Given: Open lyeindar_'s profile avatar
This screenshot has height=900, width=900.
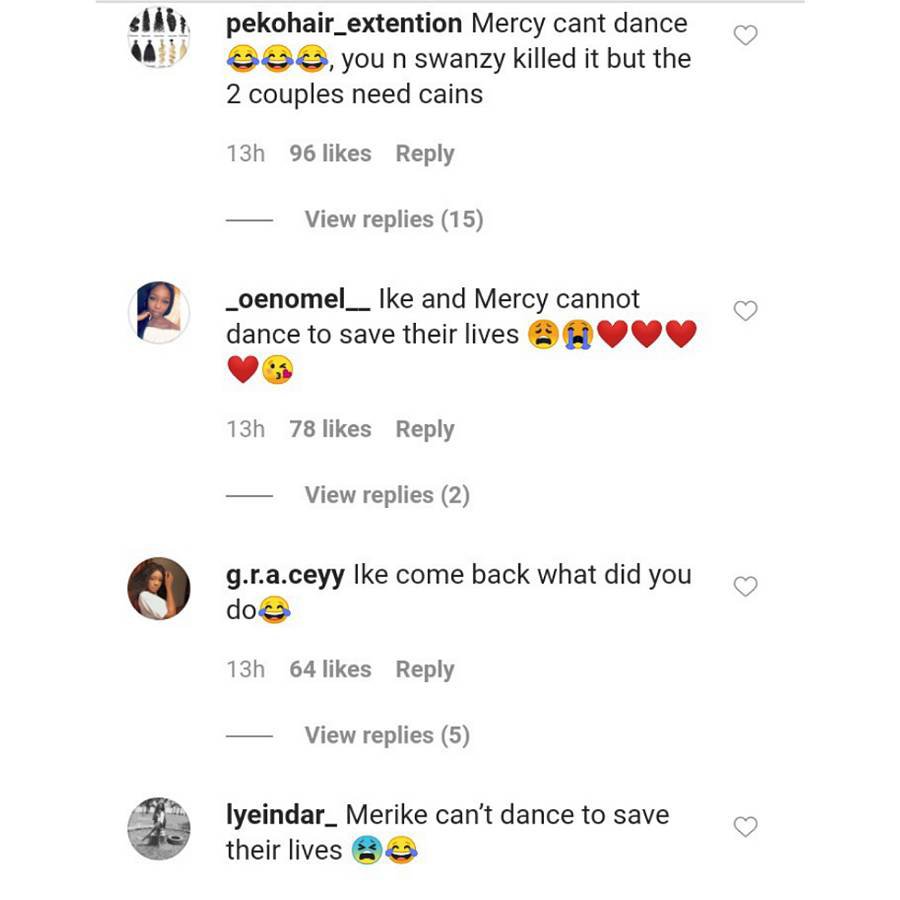Looking at the screenshot, I should [159, 828].
